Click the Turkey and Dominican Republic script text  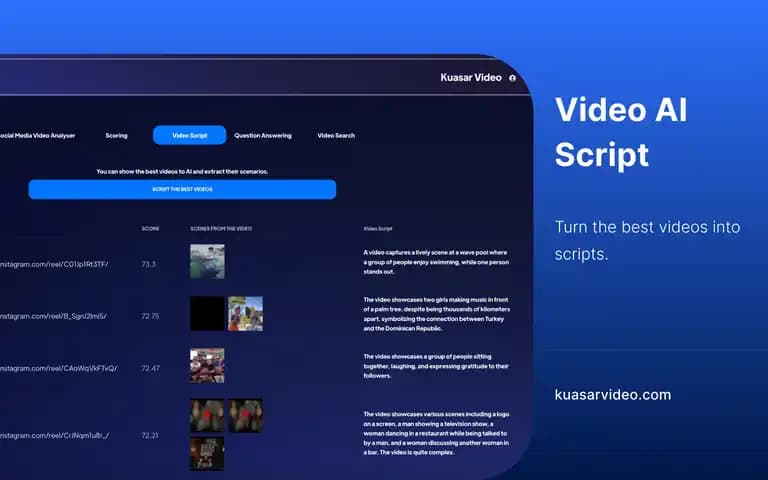(x=436, y=314)
